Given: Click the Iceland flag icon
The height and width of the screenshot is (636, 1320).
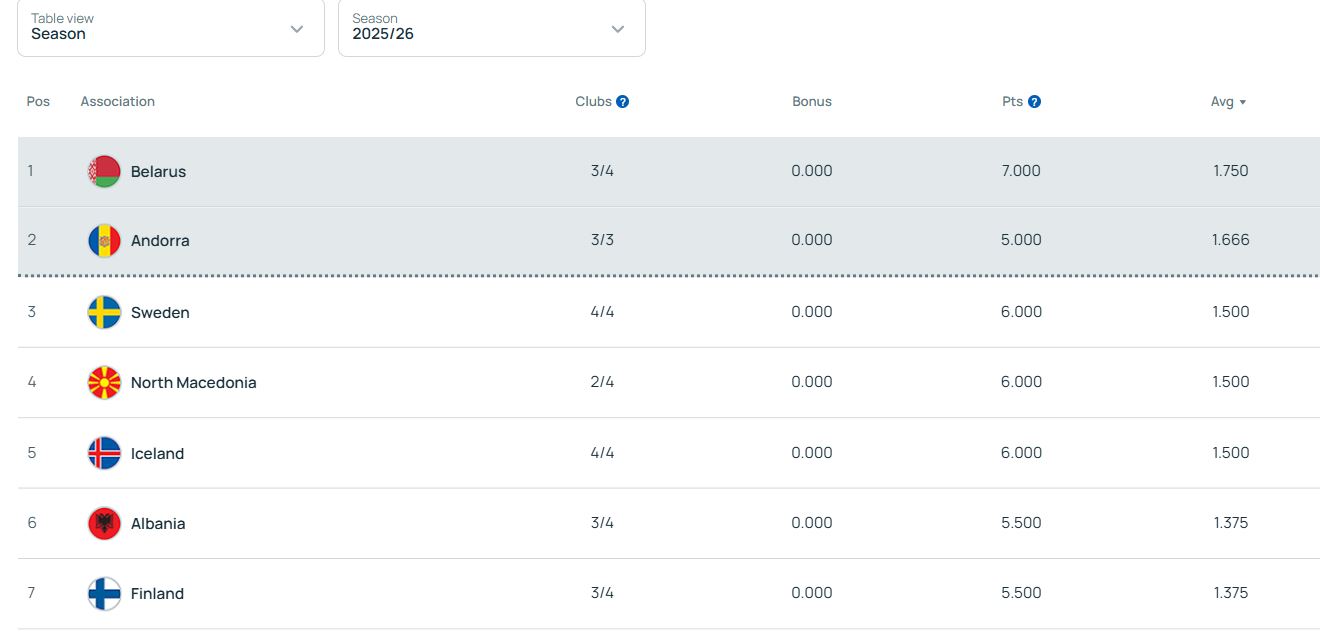Looking at the screenshot, I should coord(104,454).
